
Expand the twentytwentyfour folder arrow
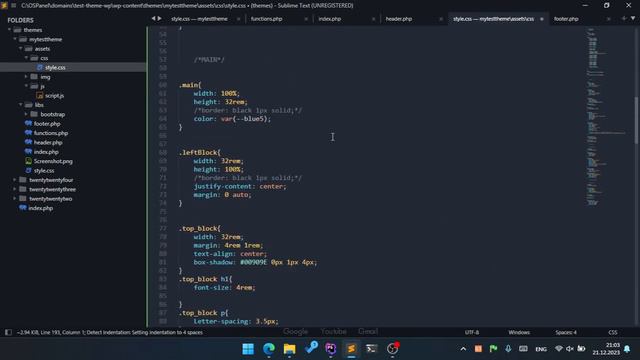pyautogui.click(x=15, y=180)
